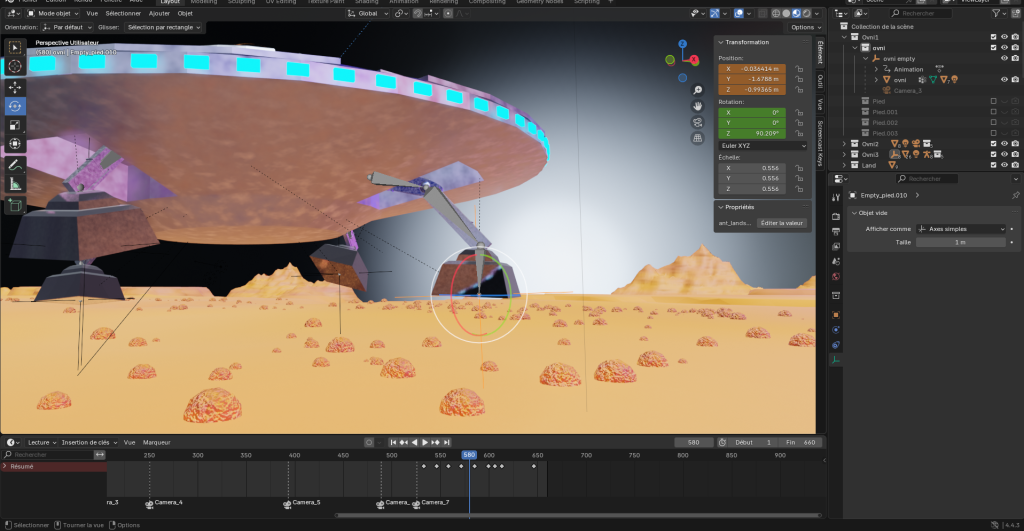Click the Éditer la valeur button
This screenshot has height=531, width=1024.
click(x=781, y=223)
